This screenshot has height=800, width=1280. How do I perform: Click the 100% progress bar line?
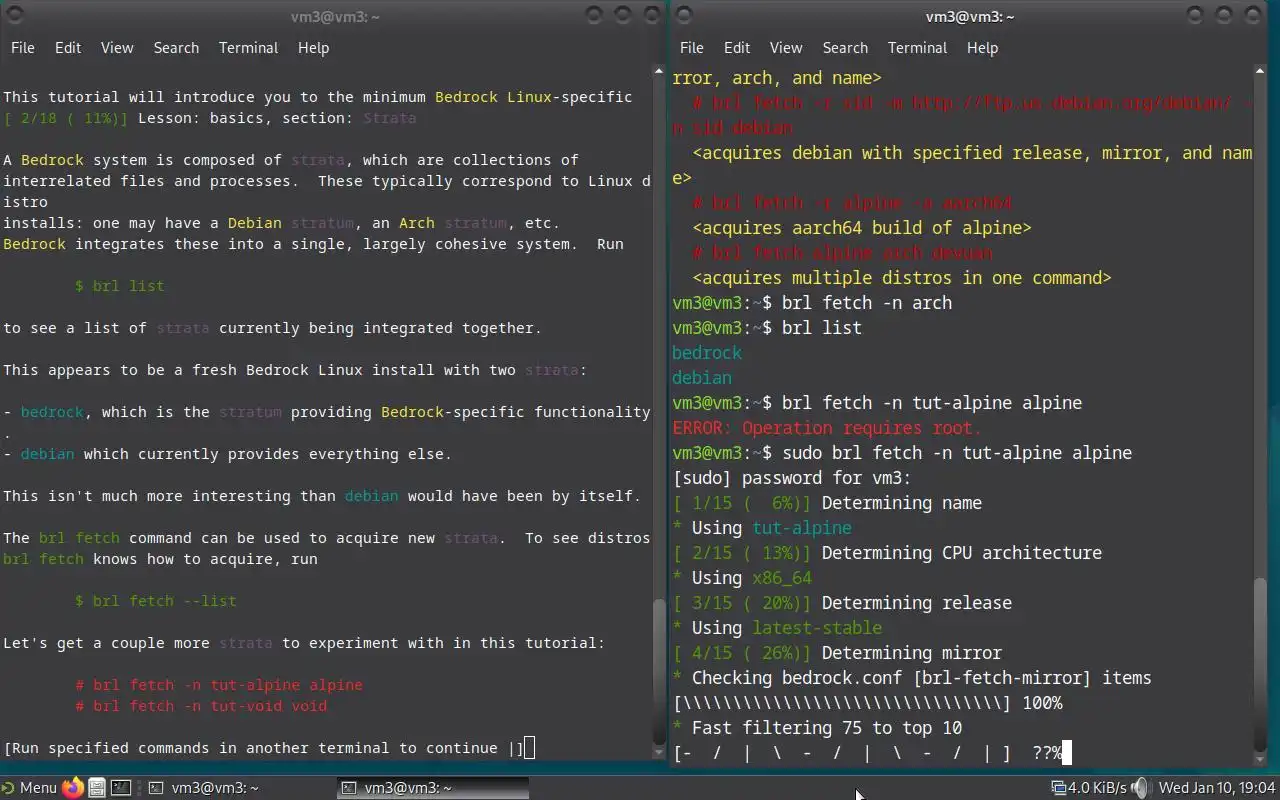[x=867, y=703]
